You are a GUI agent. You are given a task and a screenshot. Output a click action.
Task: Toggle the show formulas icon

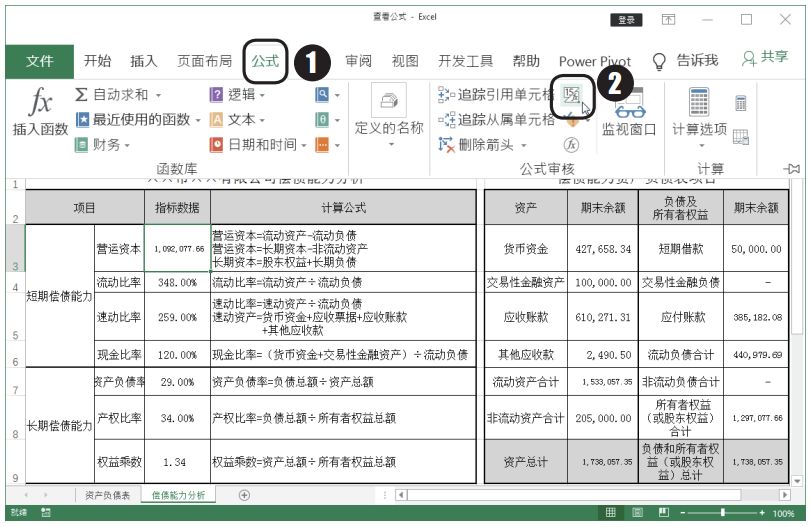tap(571, 95)
